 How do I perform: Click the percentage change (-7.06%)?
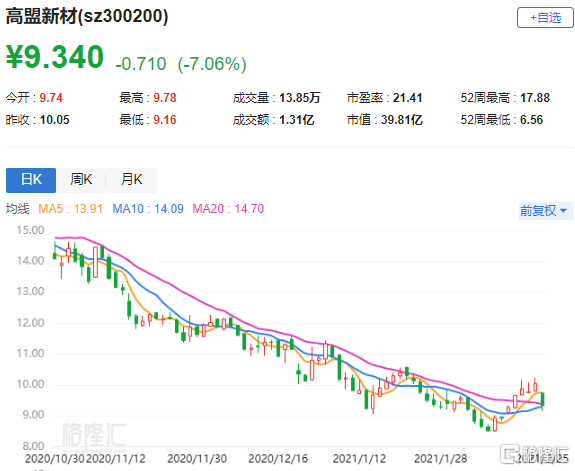tap(212, 64)
